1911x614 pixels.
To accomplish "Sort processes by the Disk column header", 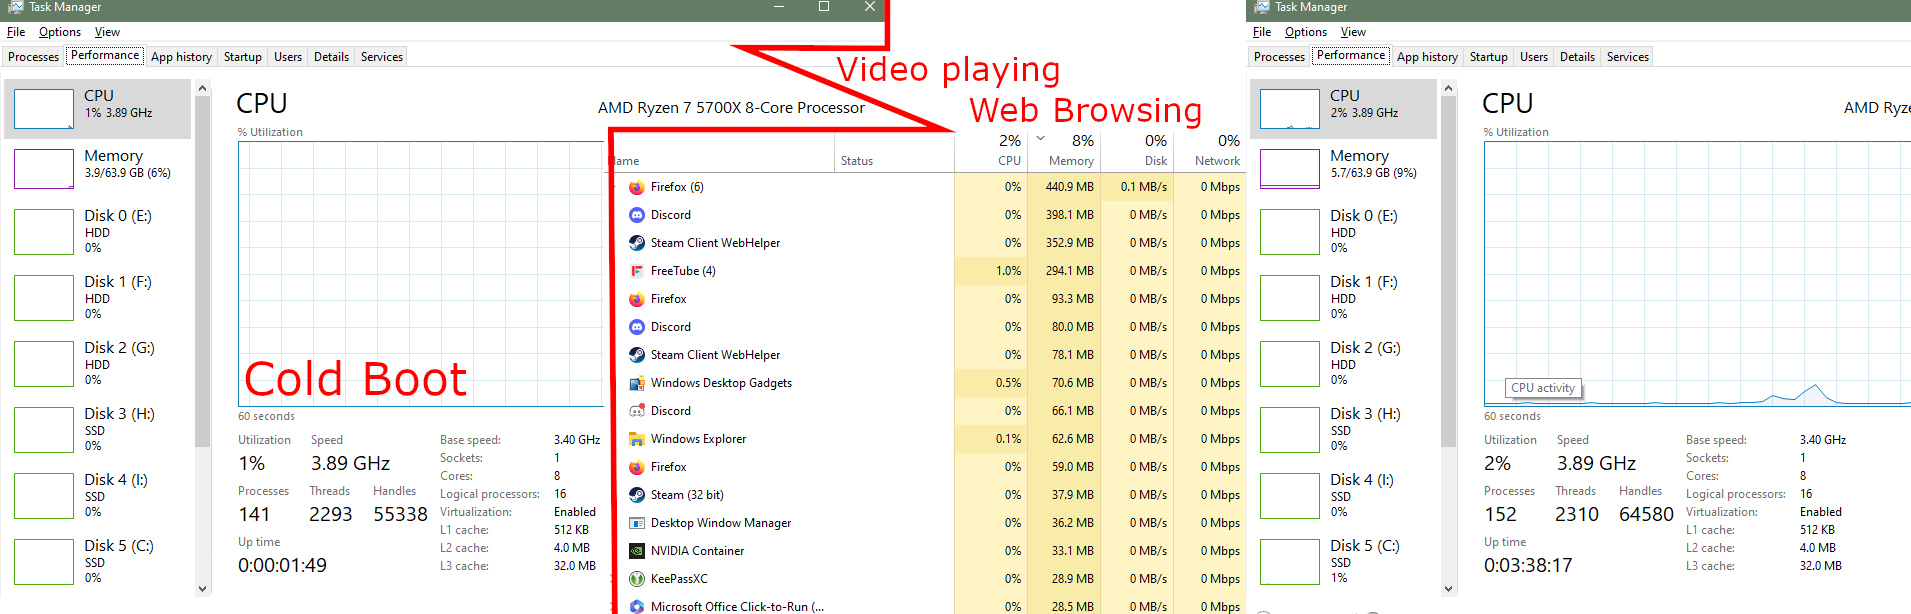I will click(1136, 150).
